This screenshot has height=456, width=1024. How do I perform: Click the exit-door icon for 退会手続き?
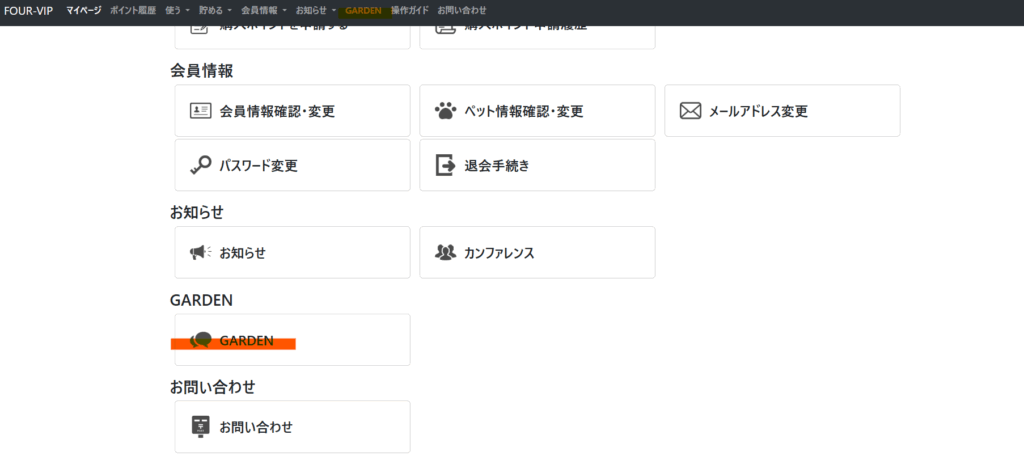click(x=445, y=165)
